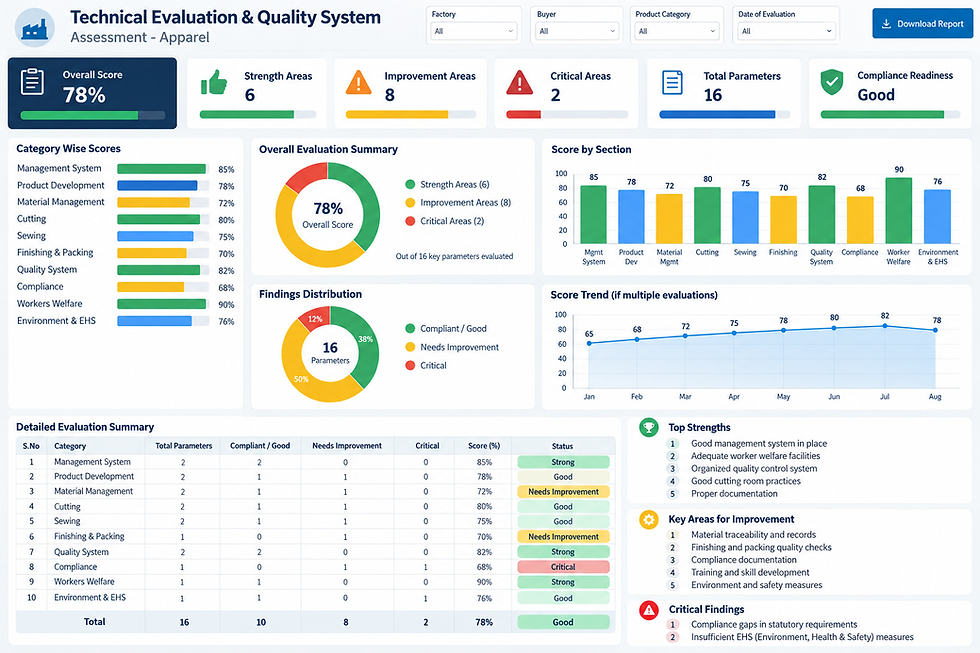Click the Strength Areas progress bar
The width and height of the screenshot is (980, 653).
pos(258,114)
